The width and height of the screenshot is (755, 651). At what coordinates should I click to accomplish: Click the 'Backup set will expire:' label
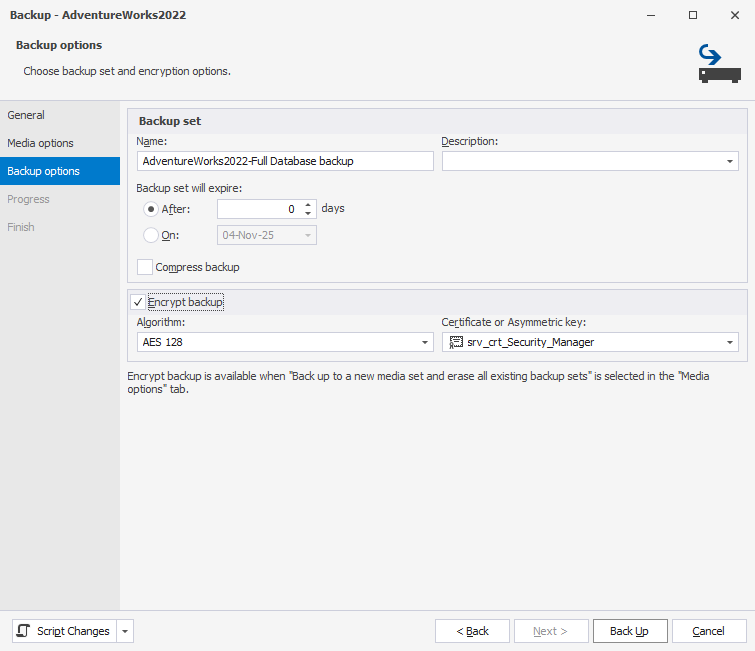[x=189, y=188]
